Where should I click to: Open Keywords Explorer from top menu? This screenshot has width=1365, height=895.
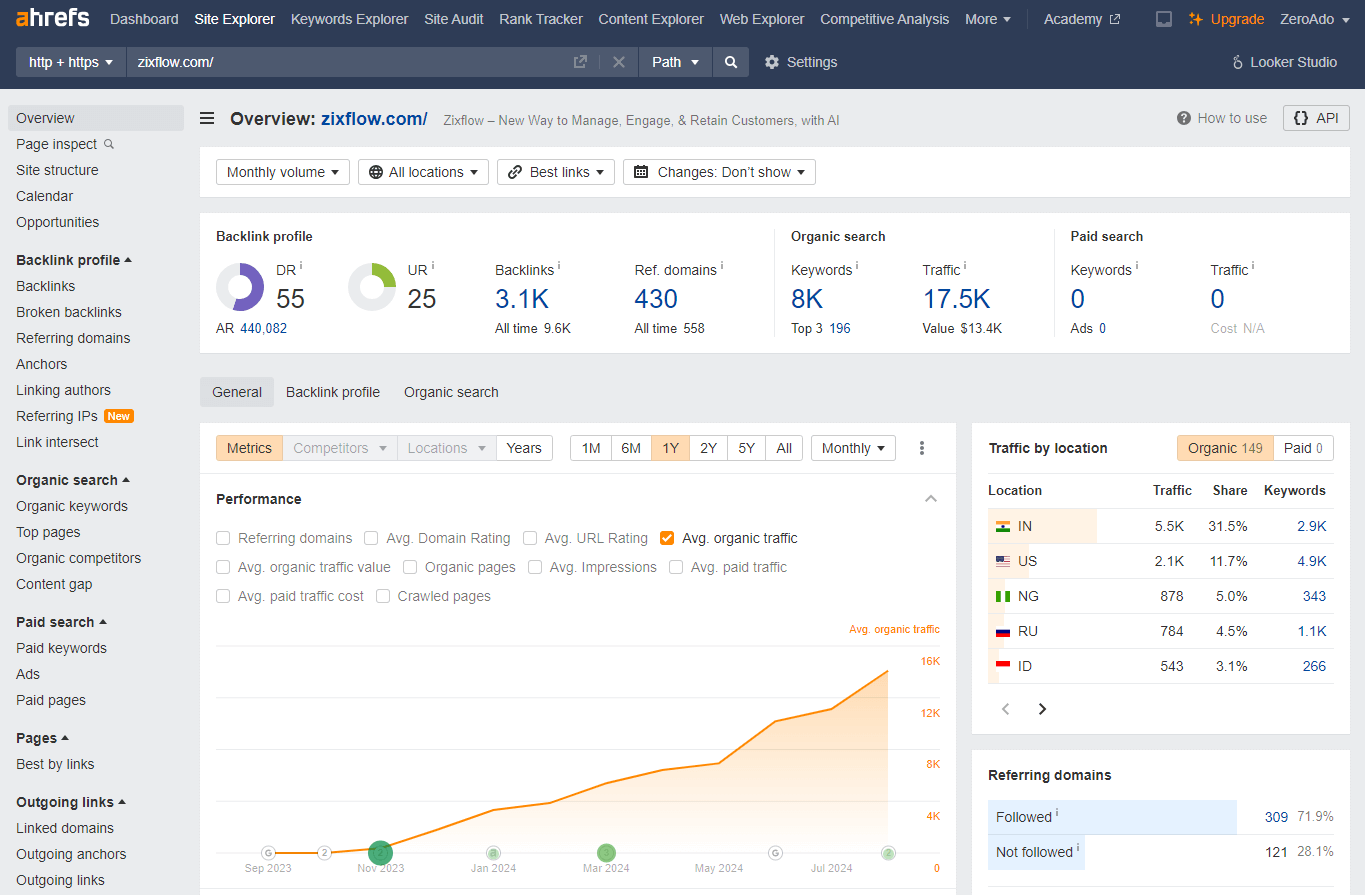349,19
